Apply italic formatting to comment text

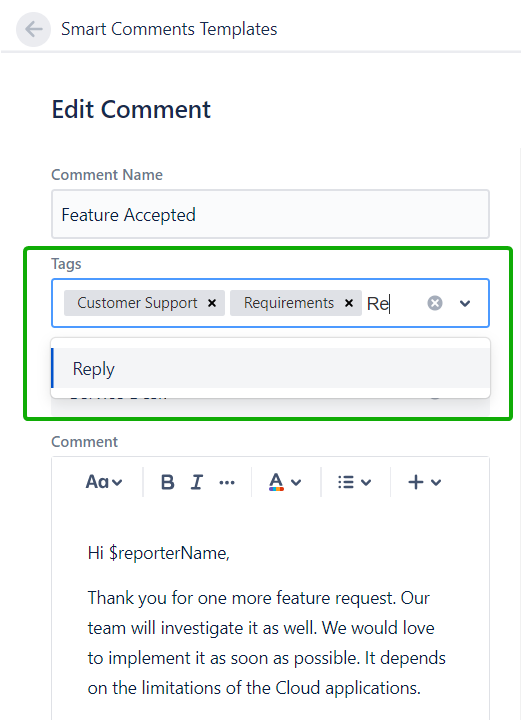click(197, 482)
